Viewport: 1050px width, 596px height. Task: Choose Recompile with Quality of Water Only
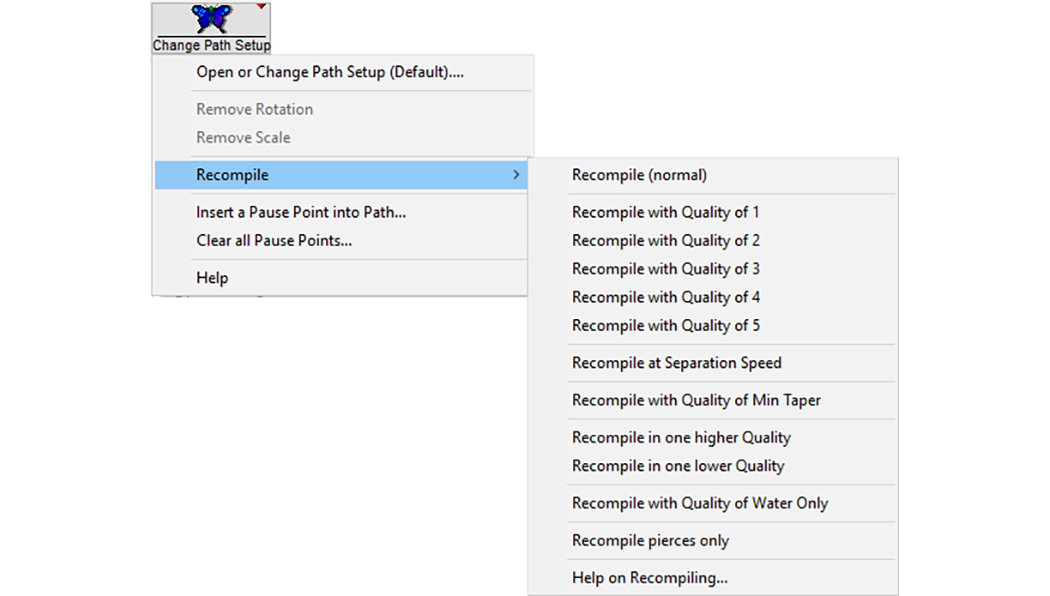700,503
